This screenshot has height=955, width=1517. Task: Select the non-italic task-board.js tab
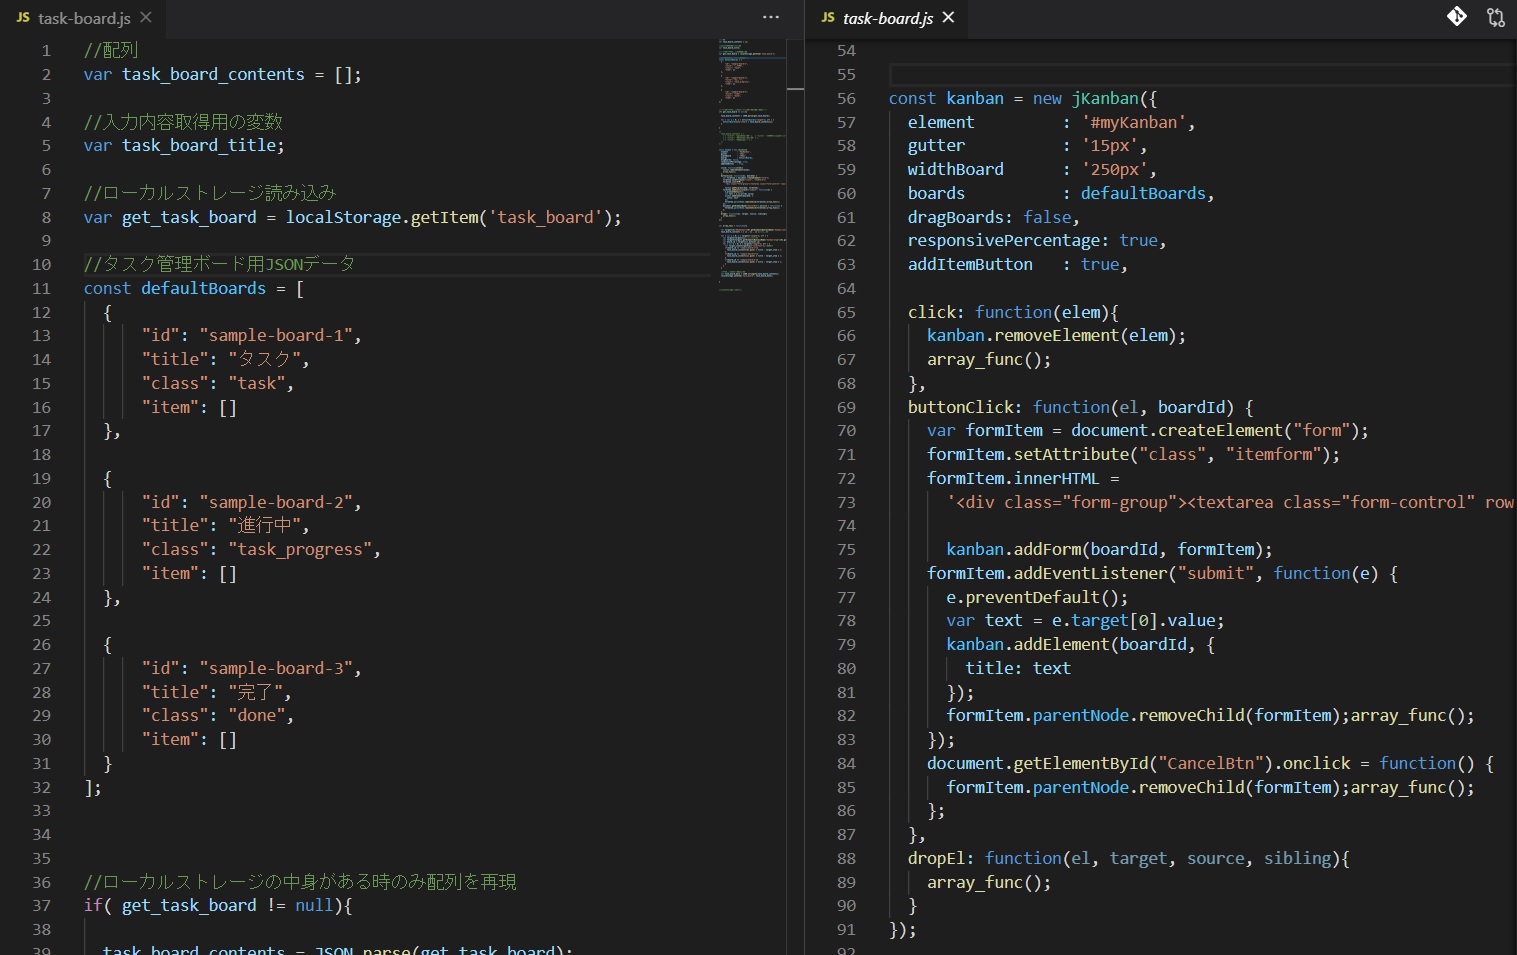click(84, 18)
